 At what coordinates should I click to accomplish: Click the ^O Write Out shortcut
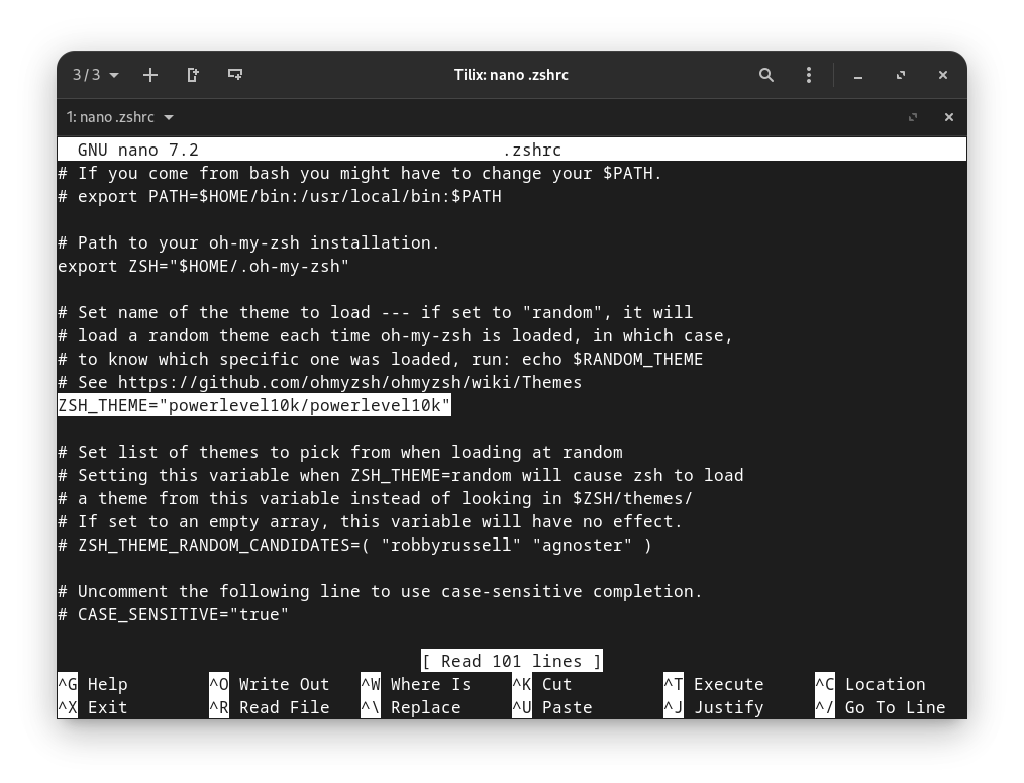269,684
